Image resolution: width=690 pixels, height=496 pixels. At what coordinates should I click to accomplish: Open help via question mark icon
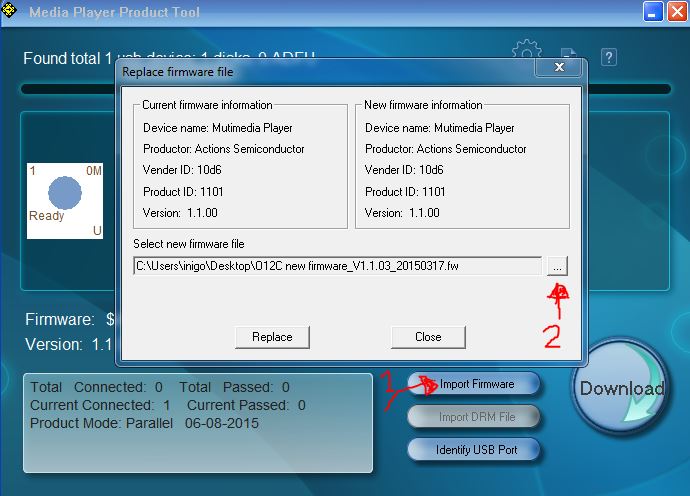click(x=607, y=57)
